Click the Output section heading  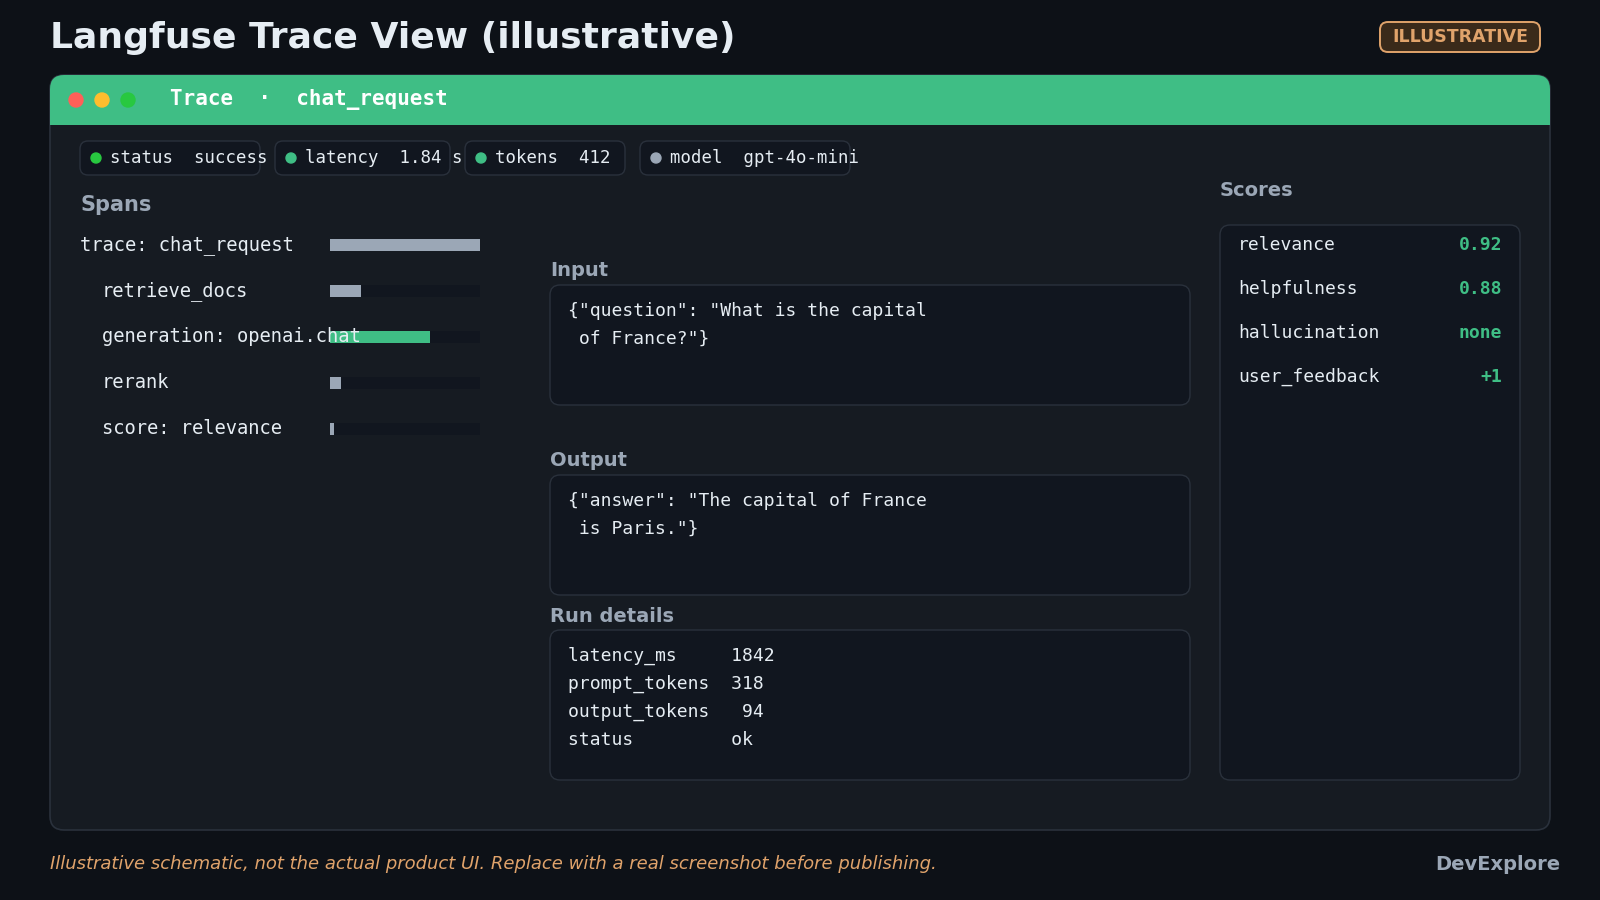tap(588, 460)
